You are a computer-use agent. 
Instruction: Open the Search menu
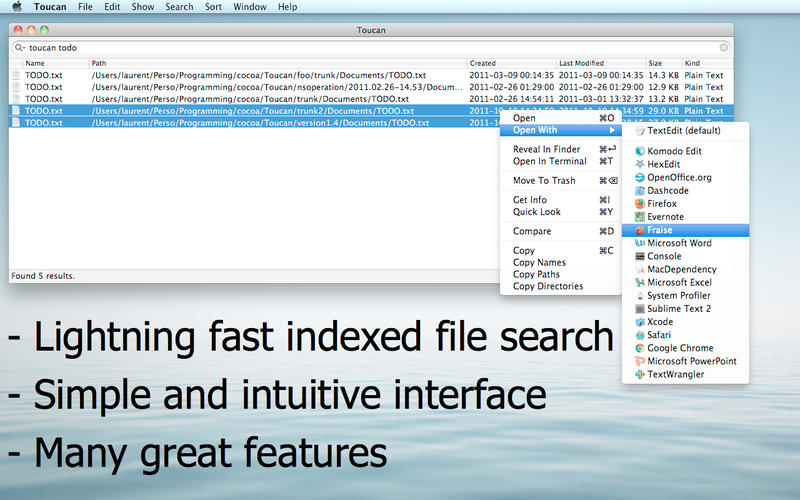[x=179, y=7]
